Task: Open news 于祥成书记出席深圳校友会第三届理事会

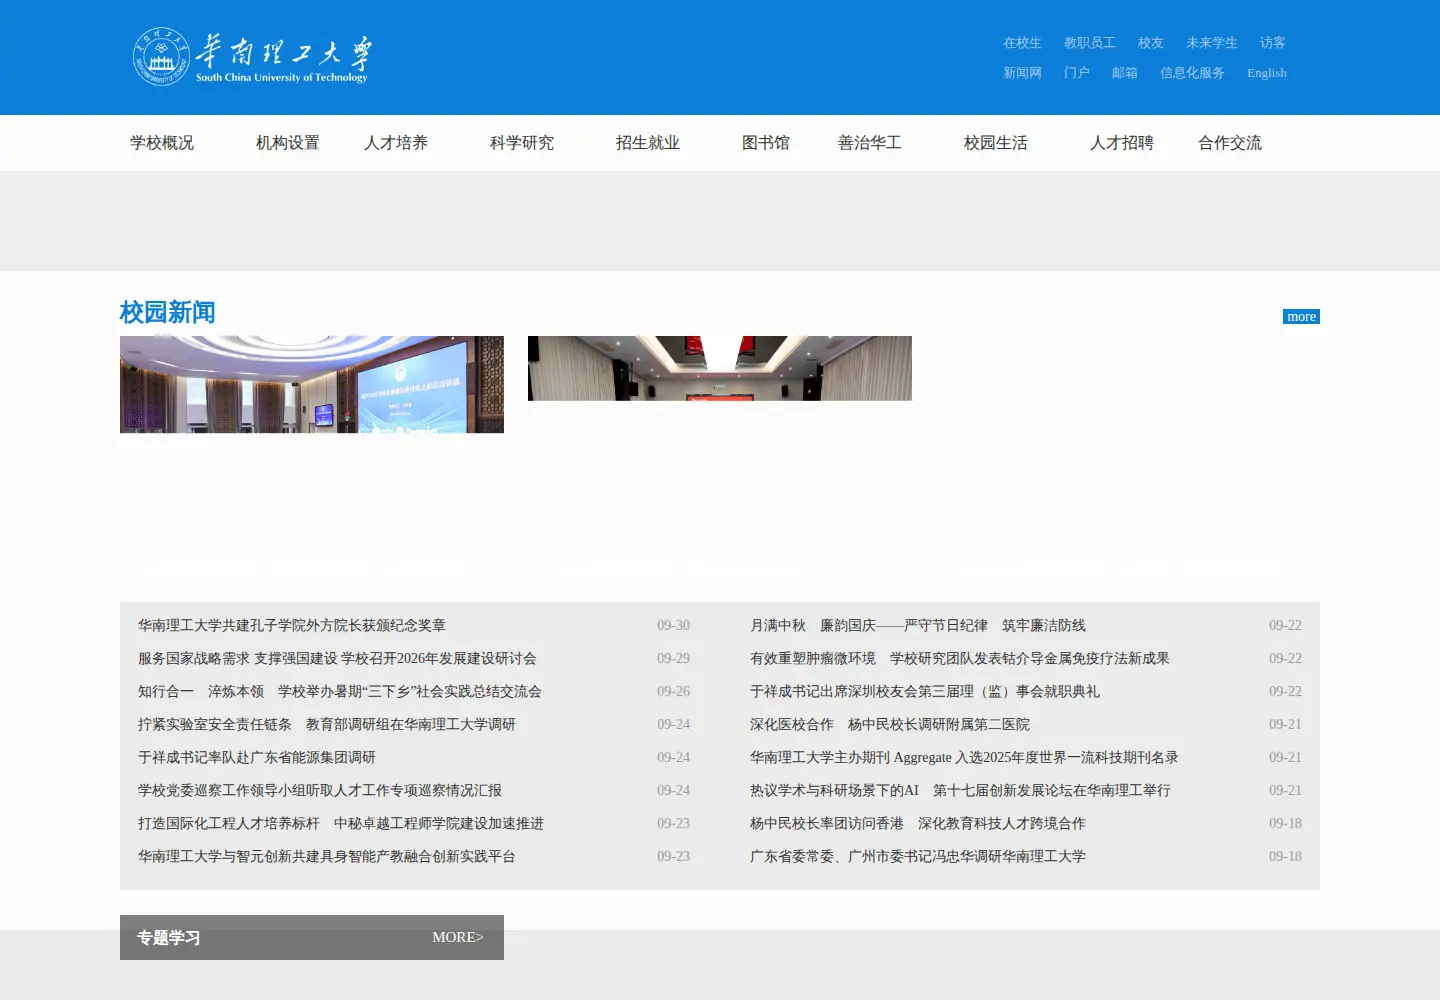Action: pyautogui.click(x=925, y=691)
